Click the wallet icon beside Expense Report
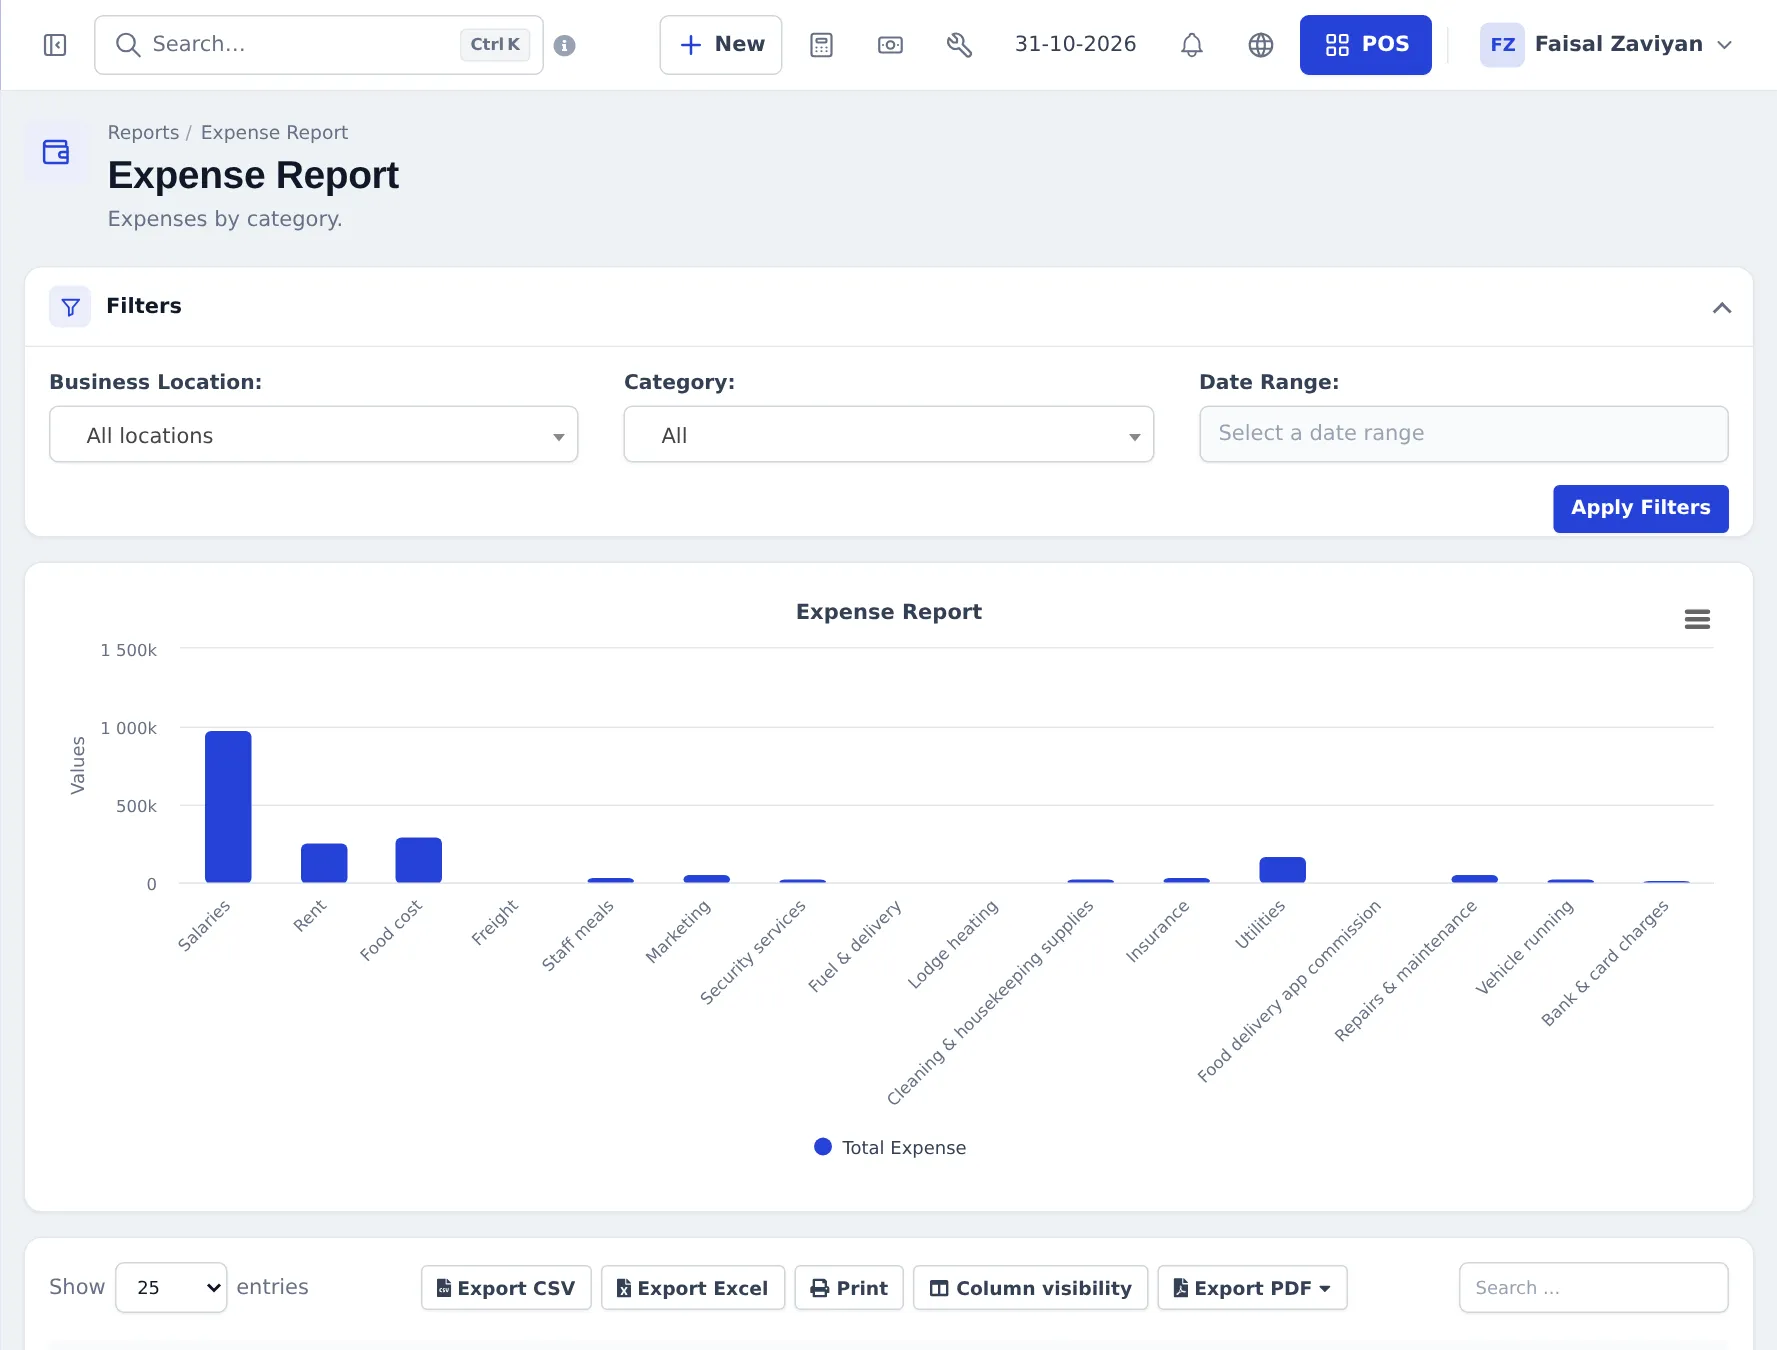1777x1350 pixels. tap(56, 152)
